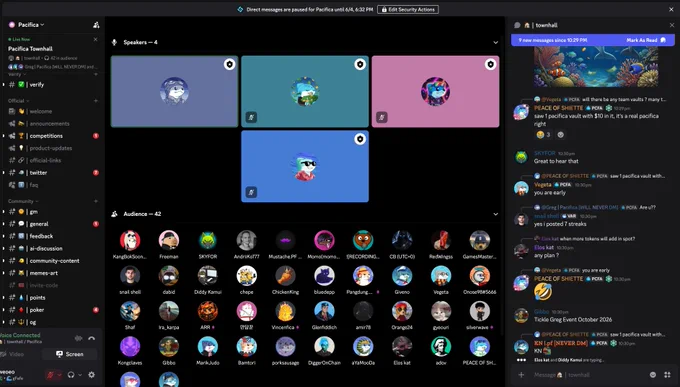Click Gibbo's username in the chat
The image size is (680, 387).
pos(542,312)
